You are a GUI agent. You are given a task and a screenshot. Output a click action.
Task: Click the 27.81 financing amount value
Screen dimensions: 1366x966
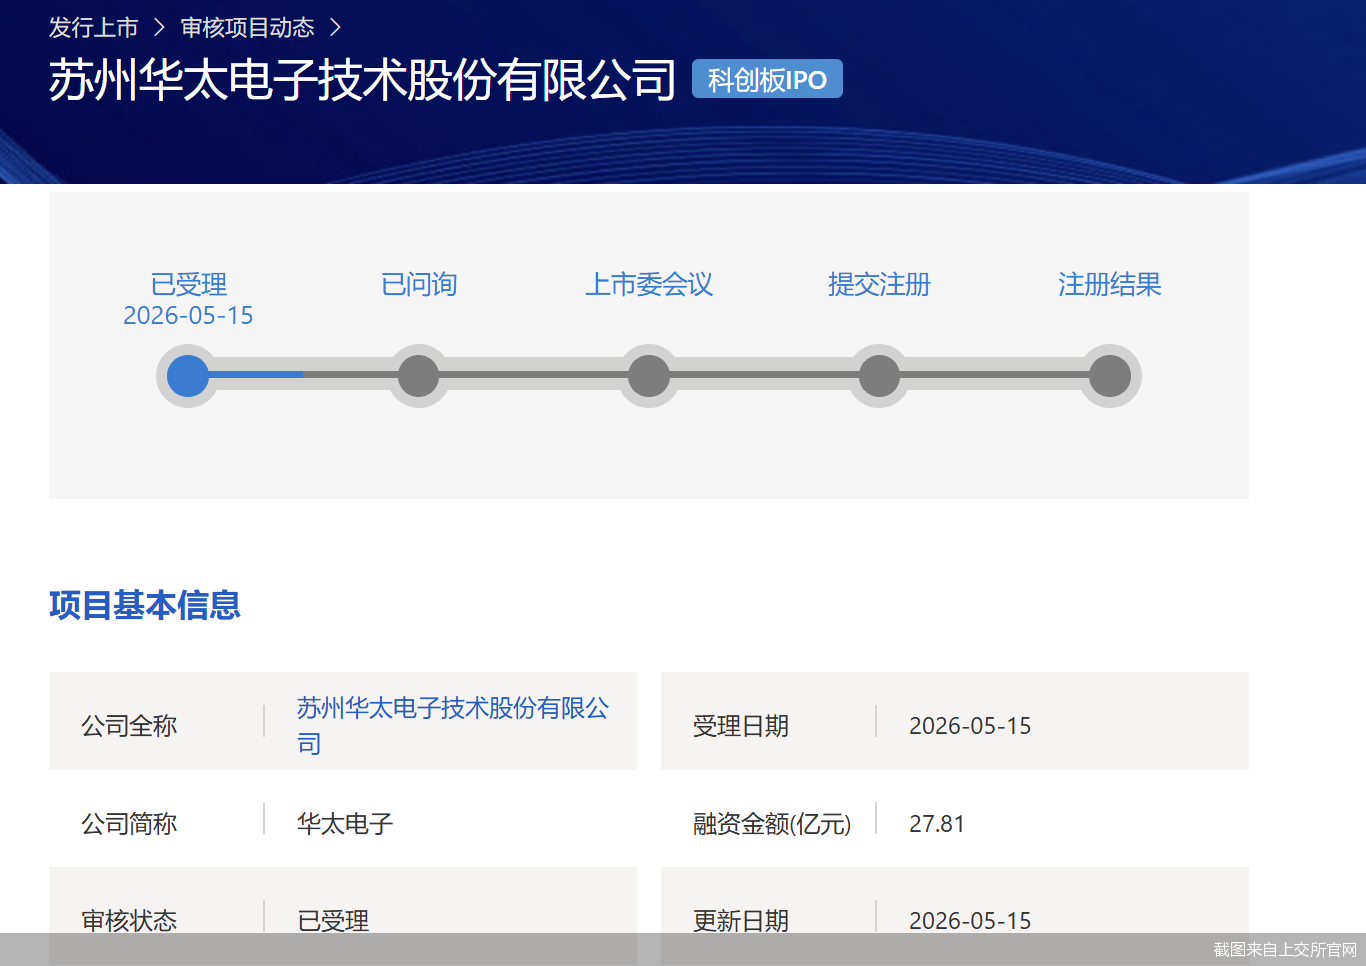(x=937, y=824)
